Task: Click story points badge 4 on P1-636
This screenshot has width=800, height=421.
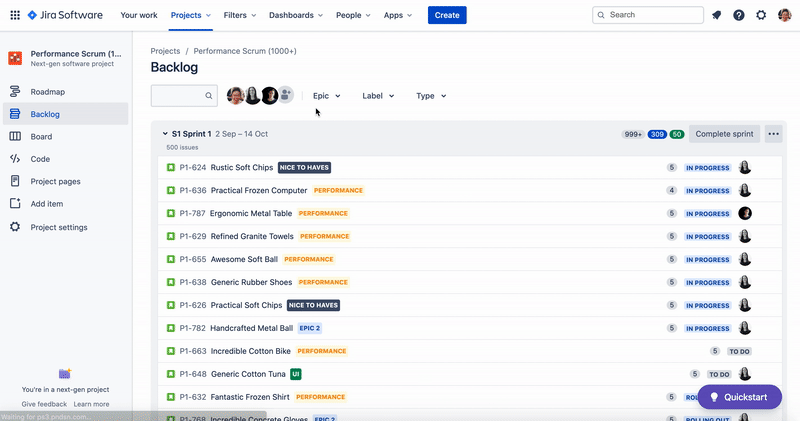Action: 671,190
